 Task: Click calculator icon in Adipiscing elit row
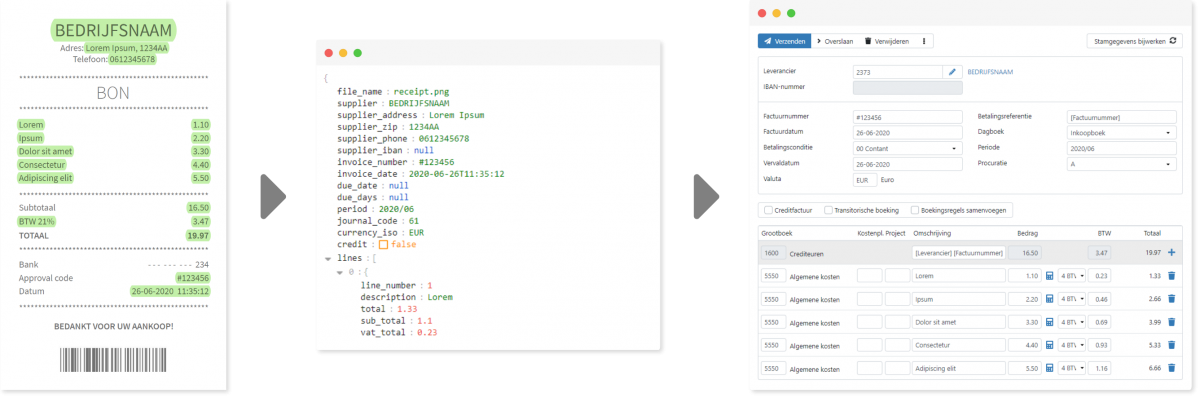tap(1050, 369)
